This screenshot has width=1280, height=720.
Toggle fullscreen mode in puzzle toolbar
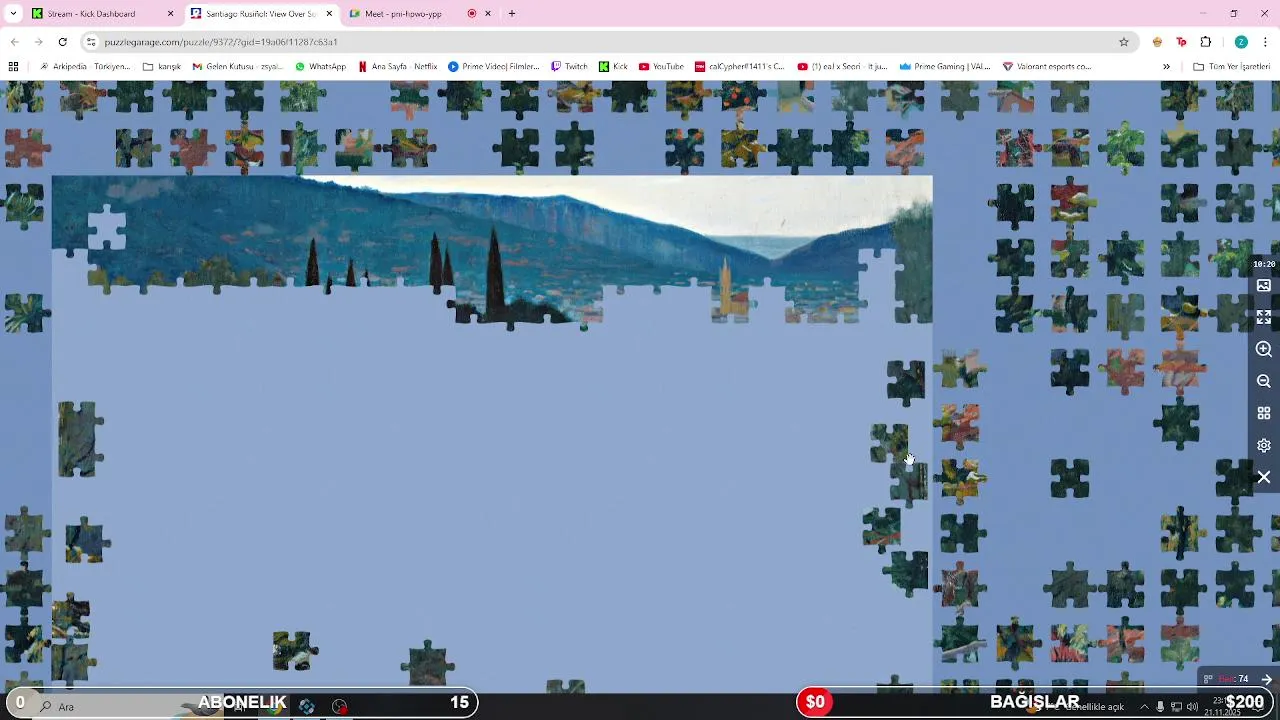(x=1264, y=317)
